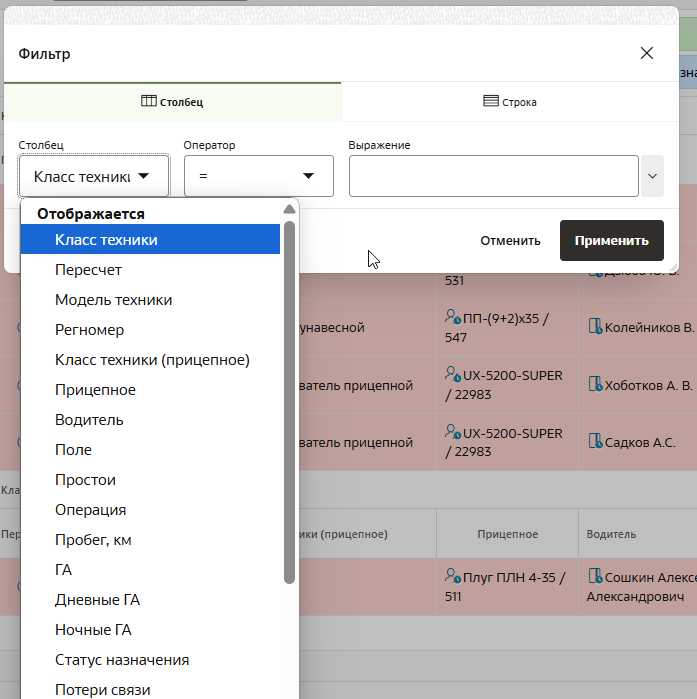Viewport: 697px width, 699px height.
Task: Click the Отменить button
Action: (x=510, y=240)
